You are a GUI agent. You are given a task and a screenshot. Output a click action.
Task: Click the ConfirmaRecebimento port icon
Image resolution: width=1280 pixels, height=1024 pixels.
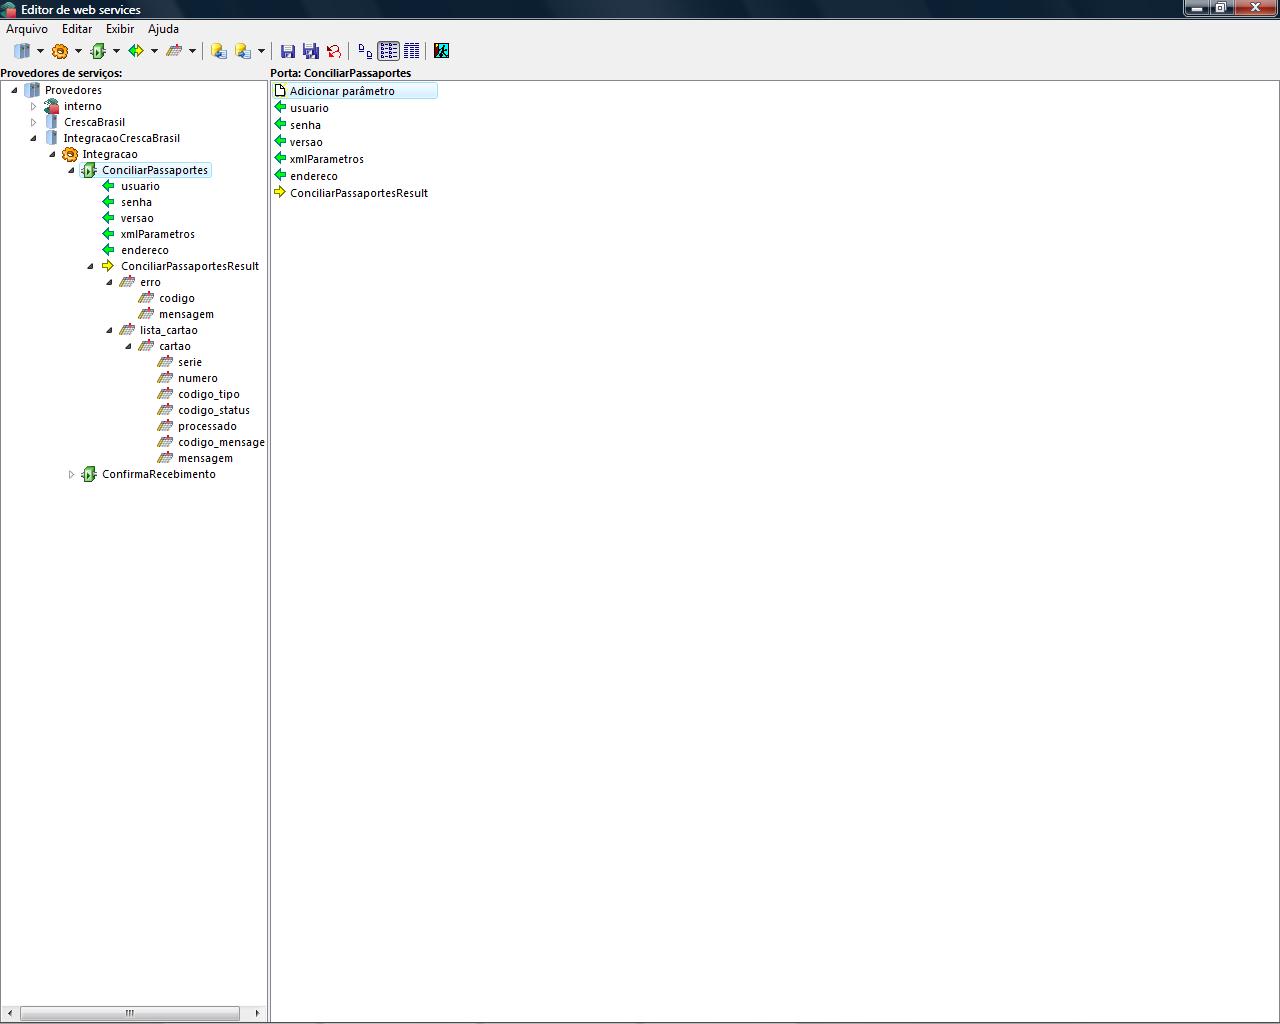click(89, 474)
